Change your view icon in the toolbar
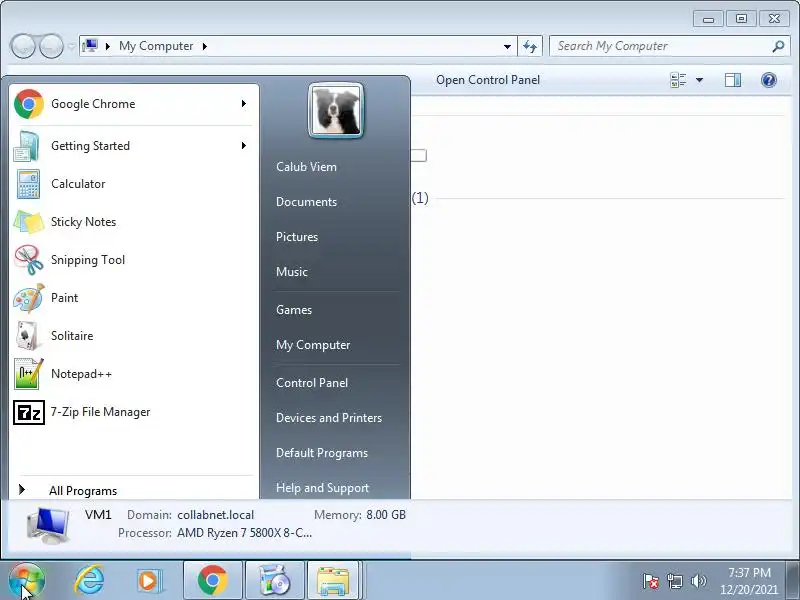800x600 pixels. pyautogui.click(x=678, y=80)
